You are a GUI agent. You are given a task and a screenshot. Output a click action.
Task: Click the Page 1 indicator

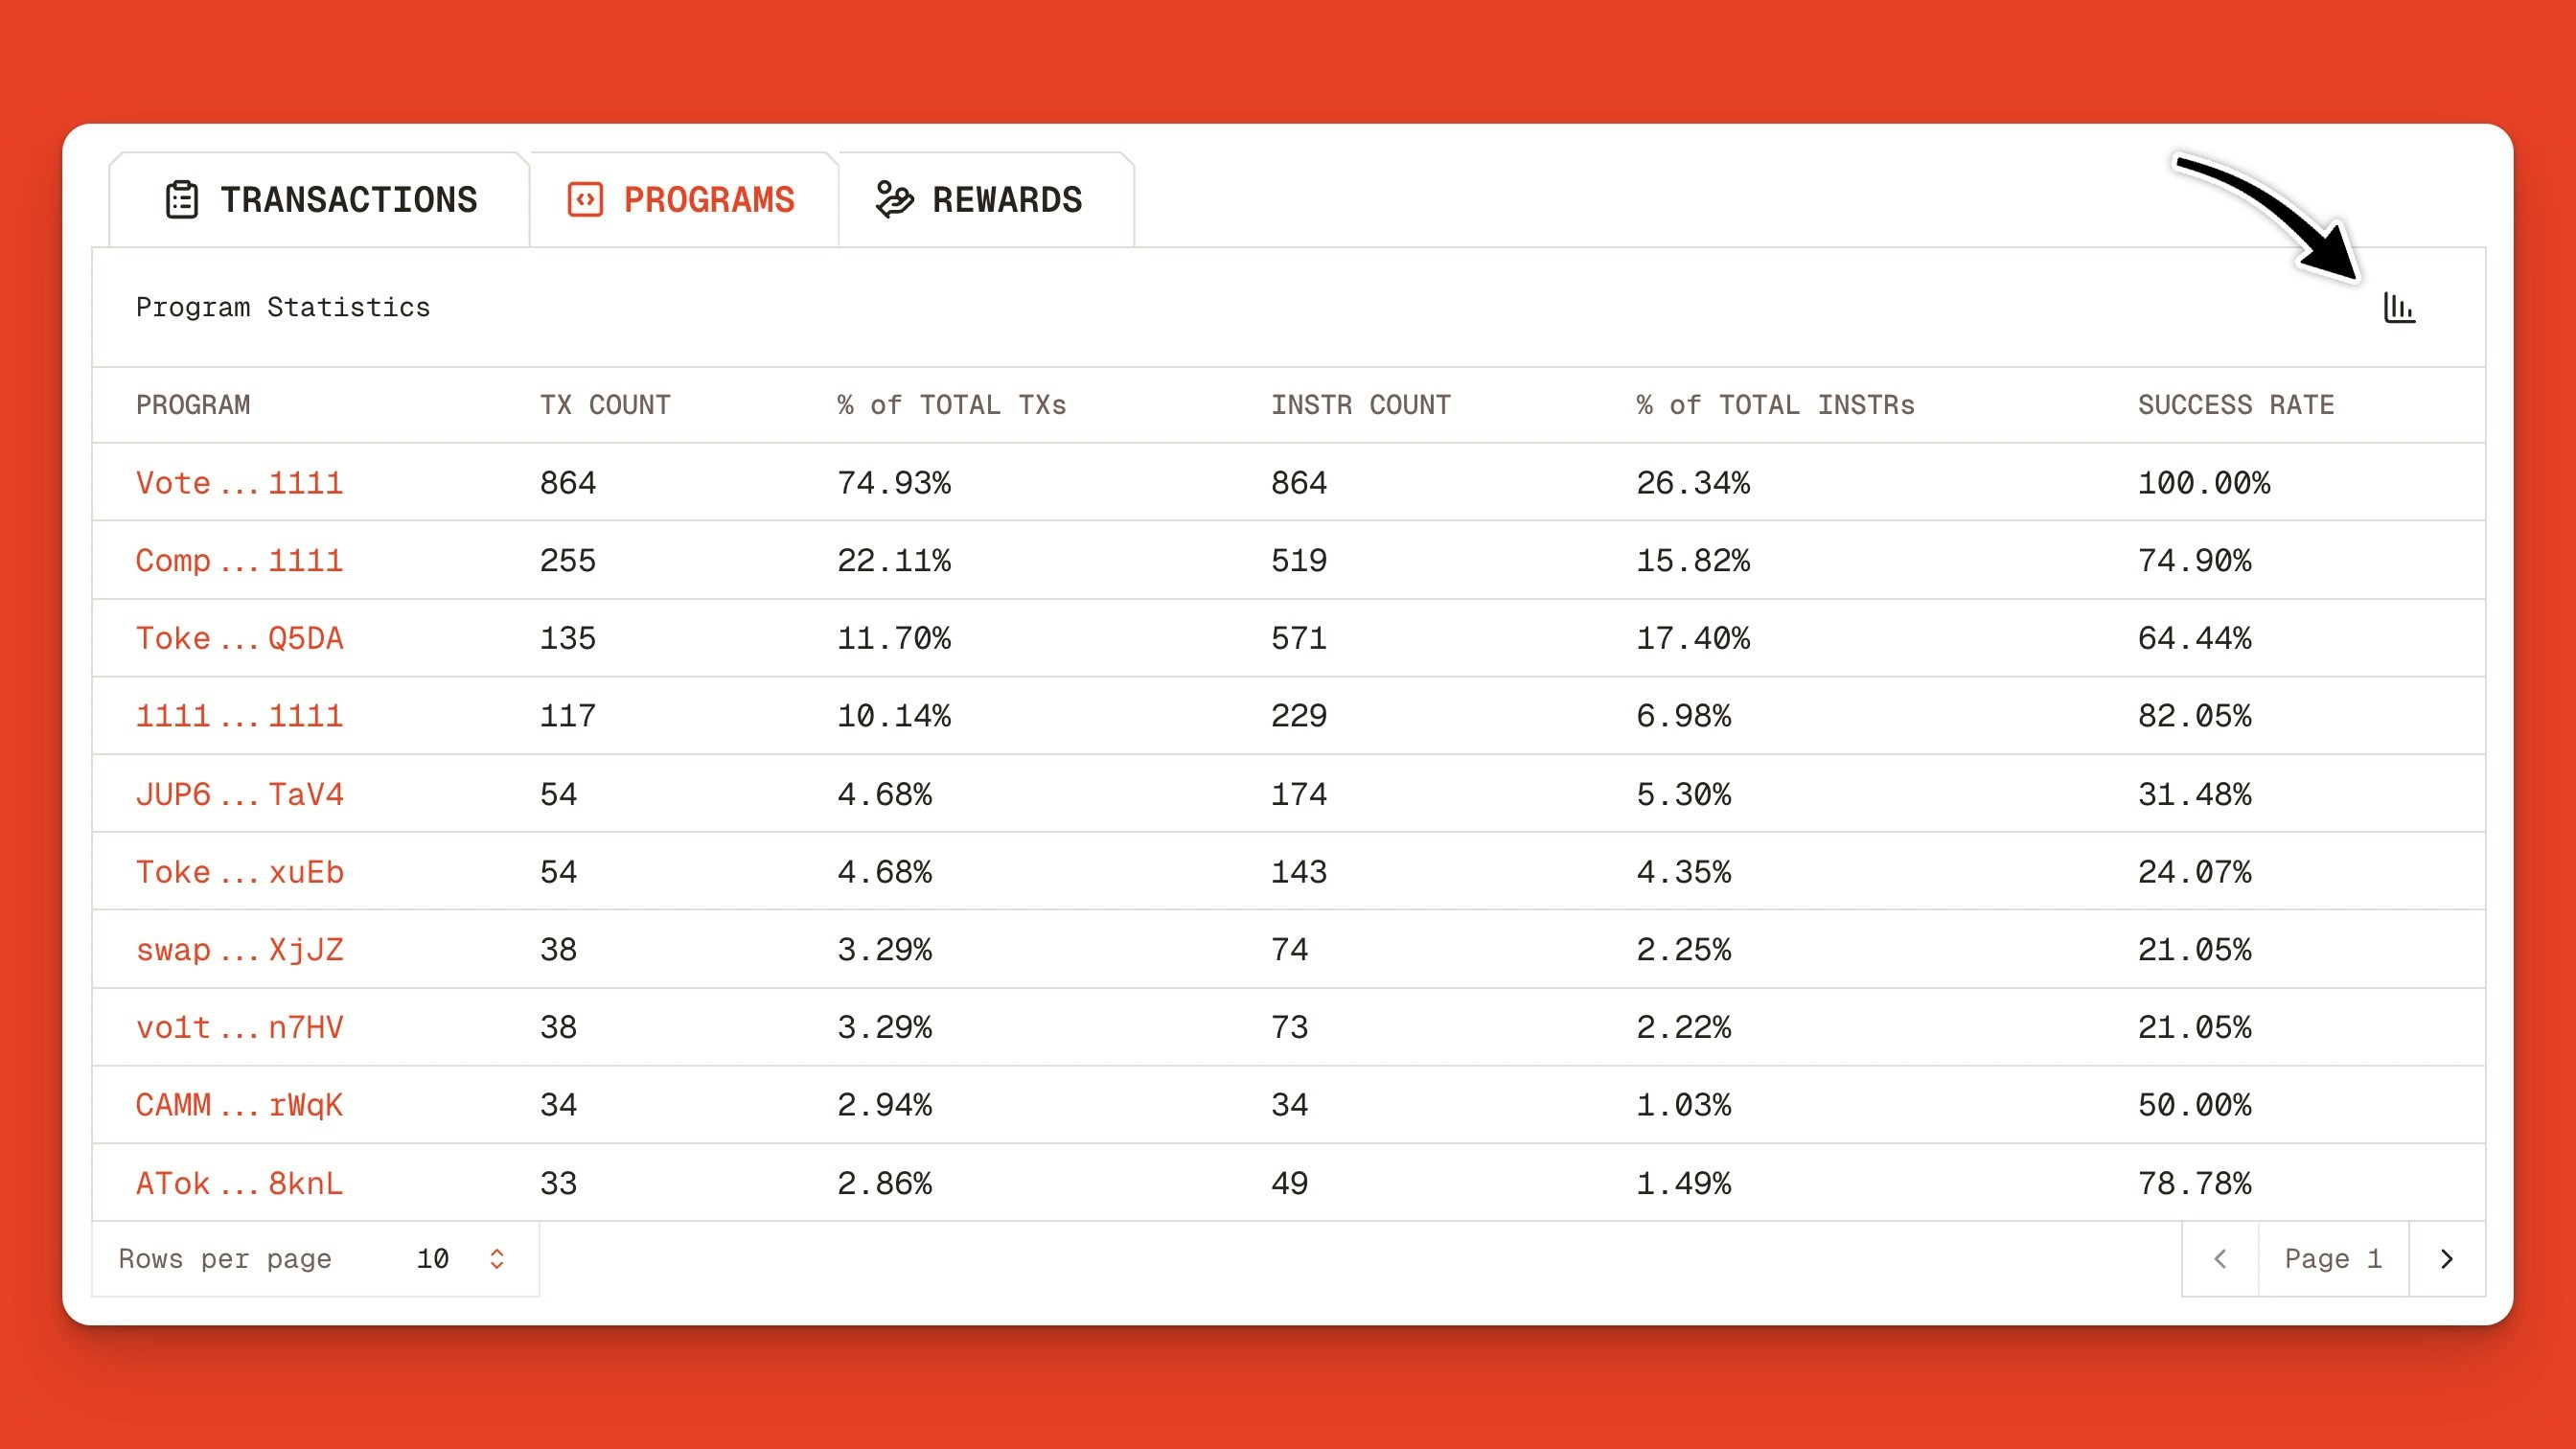(2331, 1258)
